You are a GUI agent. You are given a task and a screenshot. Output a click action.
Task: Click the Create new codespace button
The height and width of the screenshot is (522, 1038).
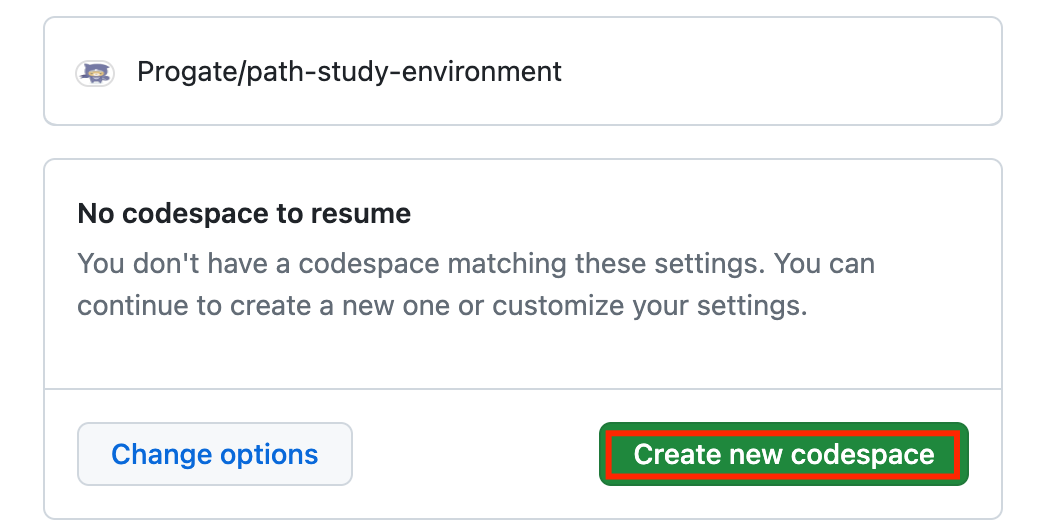click(784, 454)
